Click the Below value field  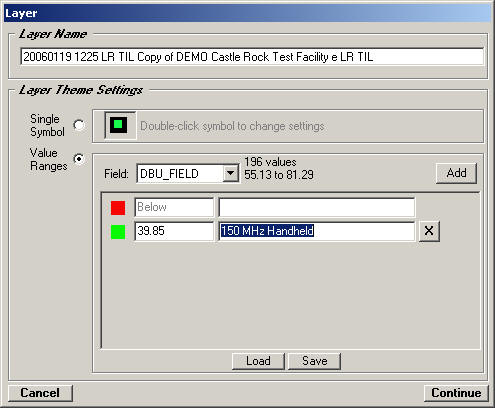[x=174, y=207]
